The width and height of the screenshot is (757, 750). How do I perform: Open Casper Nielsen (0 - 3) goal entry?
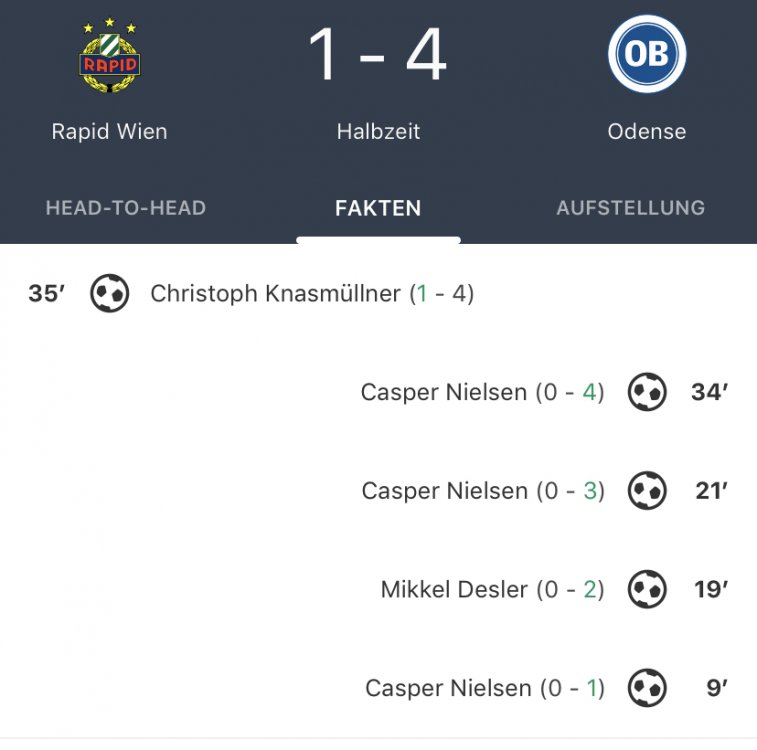pos(483,491)
